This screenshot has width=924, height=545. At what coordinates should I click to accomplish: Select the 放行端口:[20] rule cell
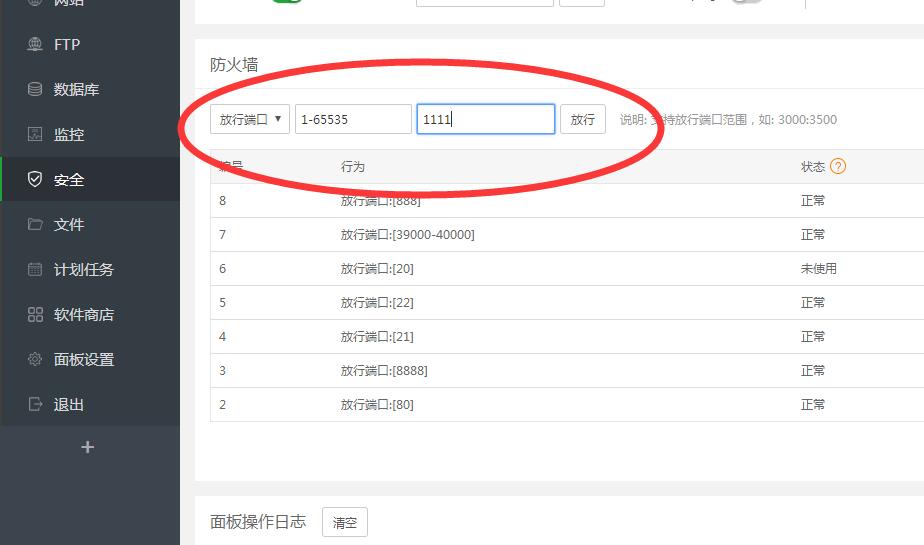[377, 269]
